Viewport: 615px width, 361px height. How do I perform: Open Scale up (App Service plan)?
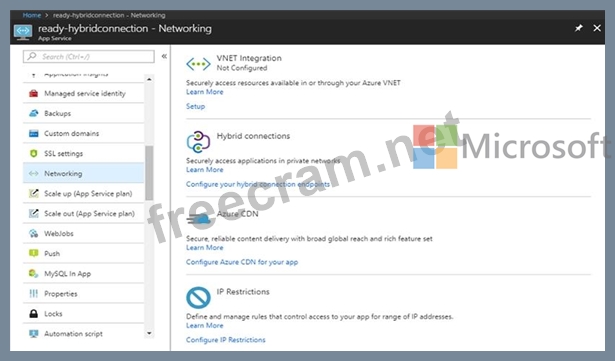tap(84, 193)
